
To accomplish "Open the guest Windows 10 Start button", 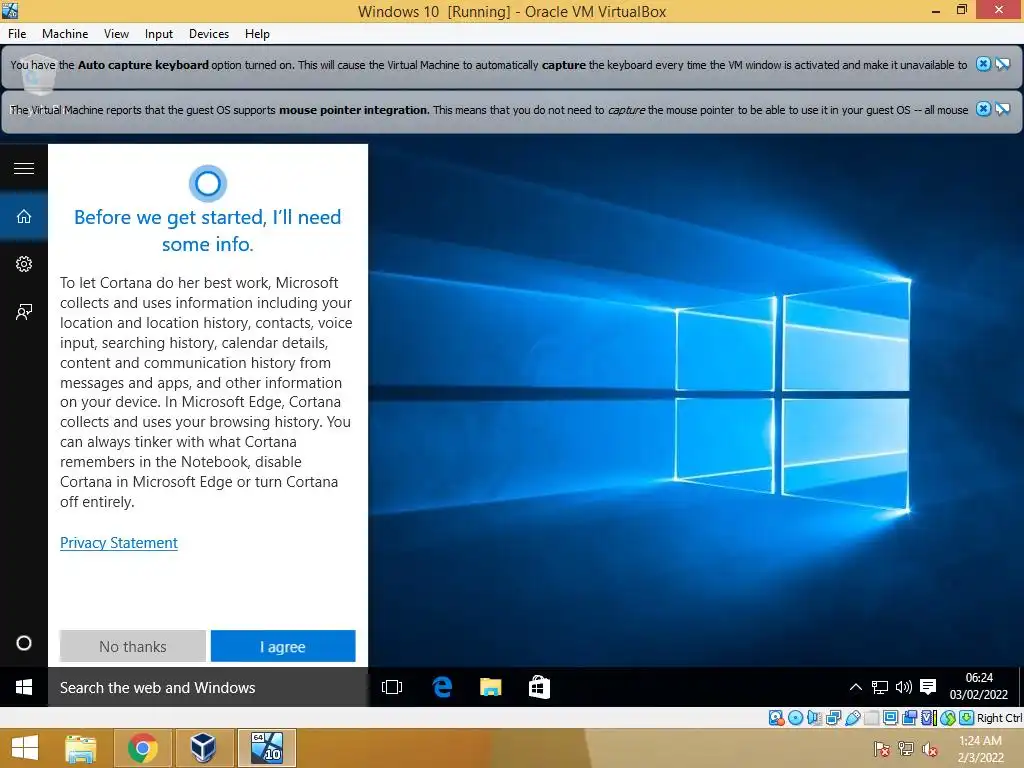I will coord(24,687).
